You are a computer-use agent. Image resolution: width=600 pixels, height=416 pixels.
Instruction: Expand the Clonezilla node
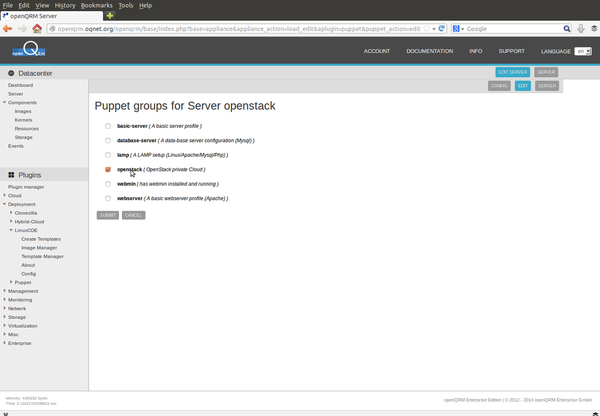(11, 213)
